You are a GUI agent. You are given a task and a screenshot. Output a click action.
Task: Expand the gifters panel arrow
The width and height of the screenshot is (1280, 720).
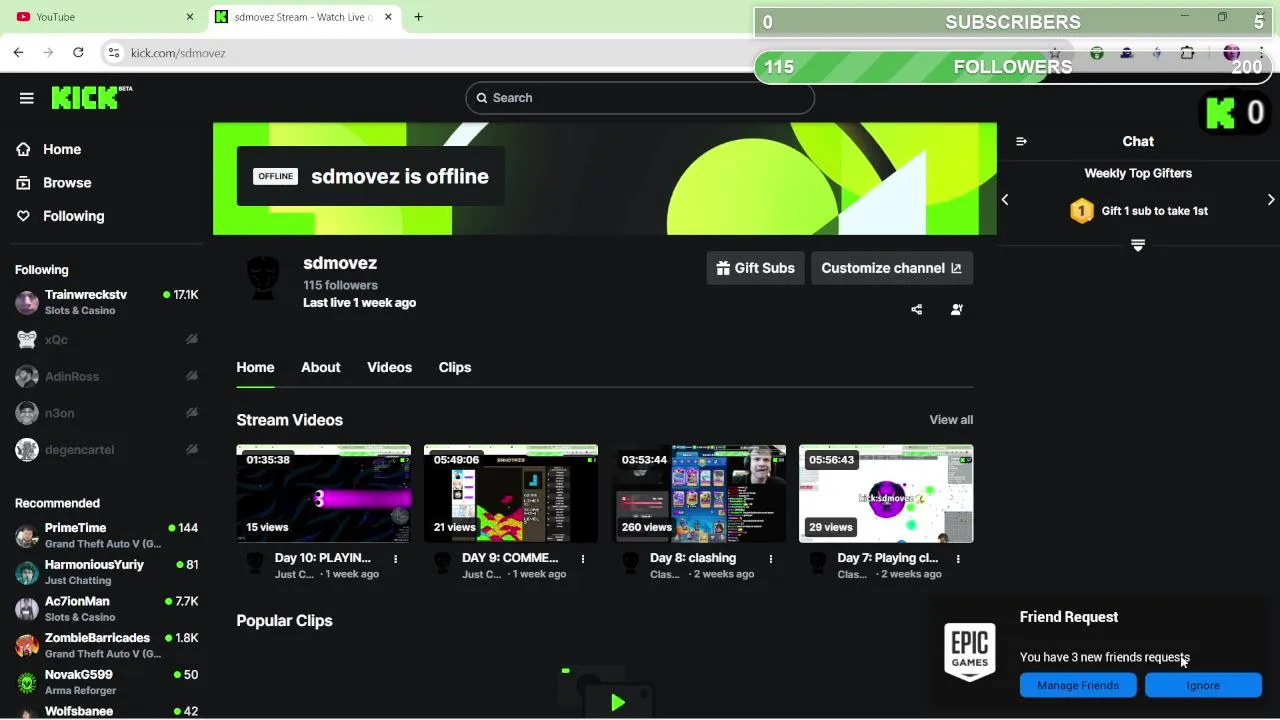tap(1138, 246)
